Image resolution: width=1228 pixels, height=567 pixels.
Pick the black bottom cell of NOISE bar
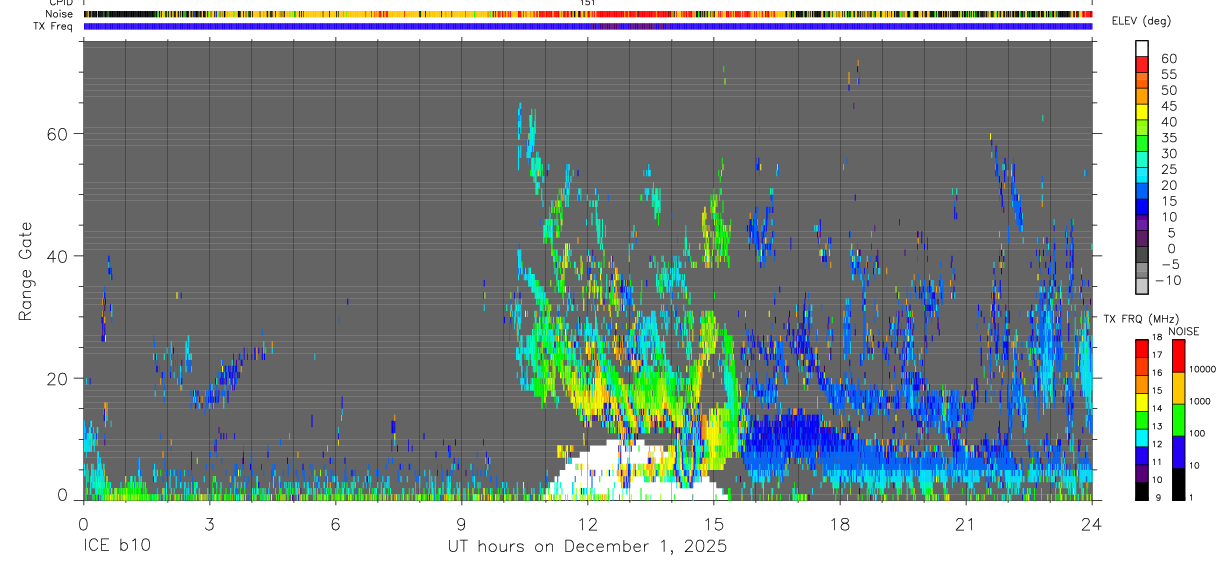coord(1177,483)
